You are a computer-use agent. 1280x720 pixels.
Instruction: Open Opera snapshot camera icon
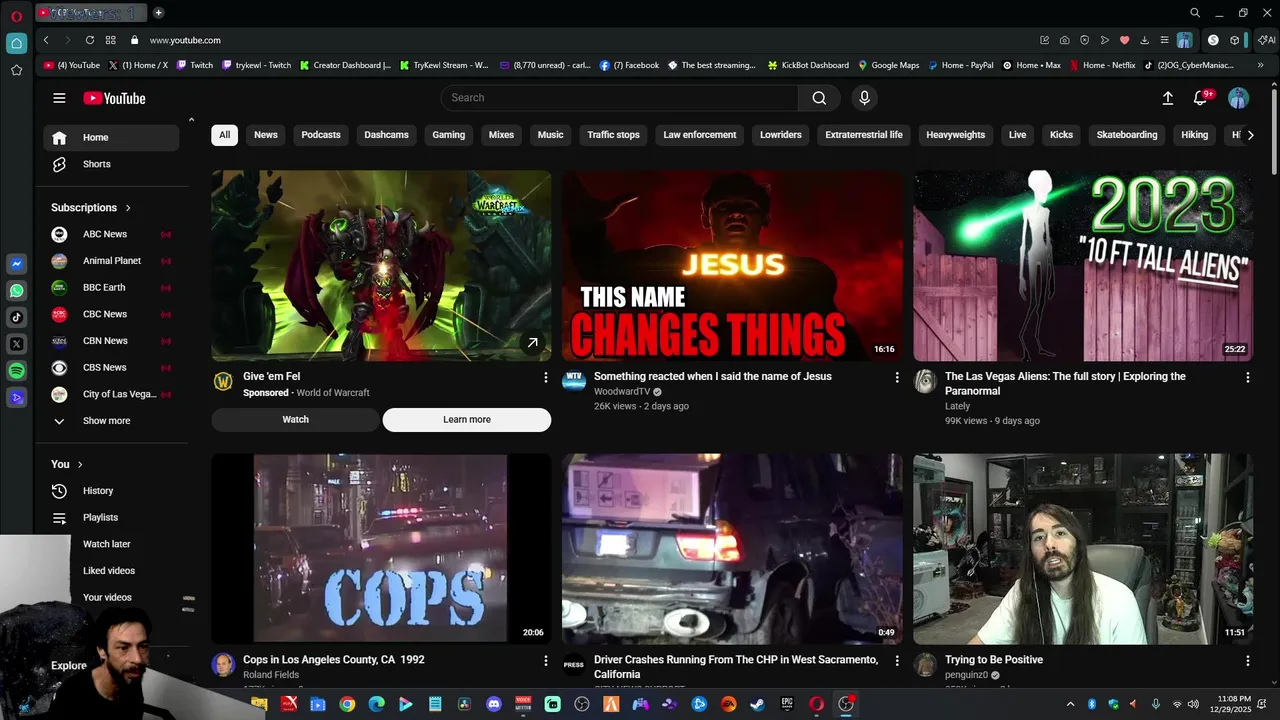pos(1064,40)
